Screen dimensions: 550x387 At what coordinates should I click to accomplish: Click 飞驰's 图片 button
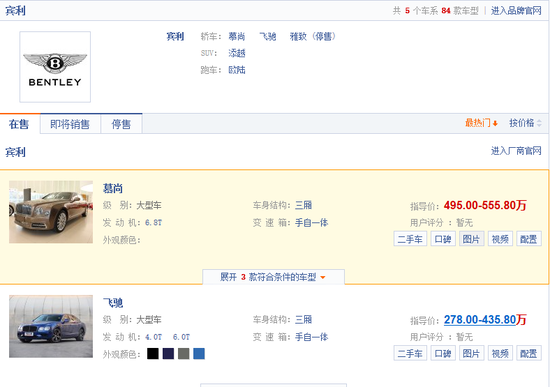coord(471,353)
